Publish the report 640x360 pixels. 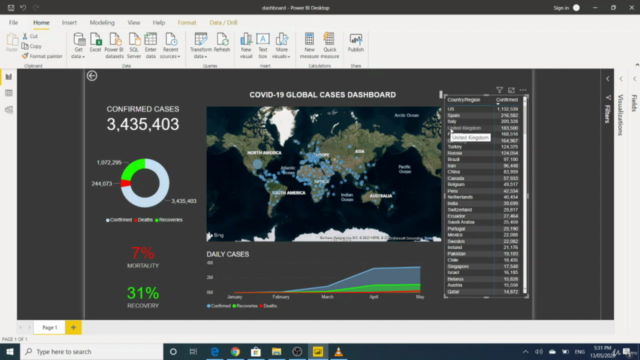(x=356, y=42)
